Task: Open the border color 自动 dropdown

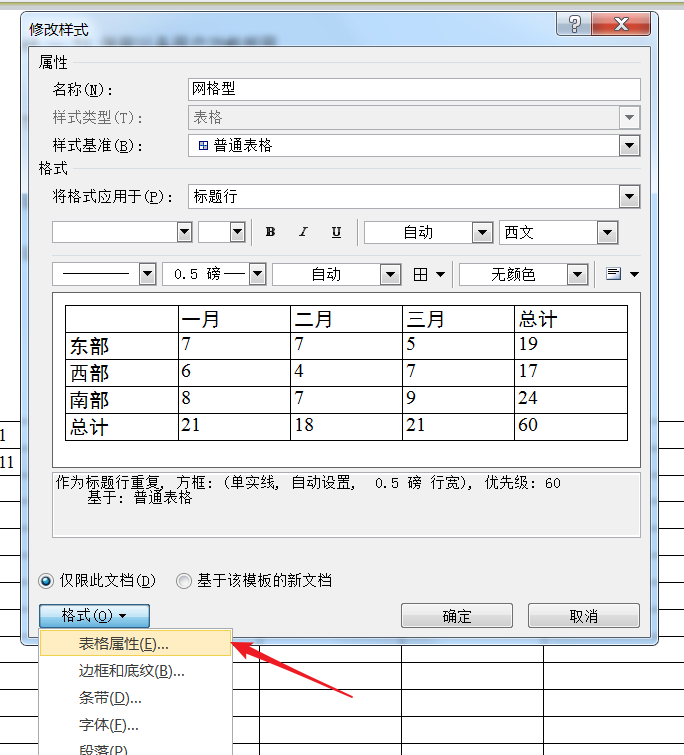Action: coord(390,275)
